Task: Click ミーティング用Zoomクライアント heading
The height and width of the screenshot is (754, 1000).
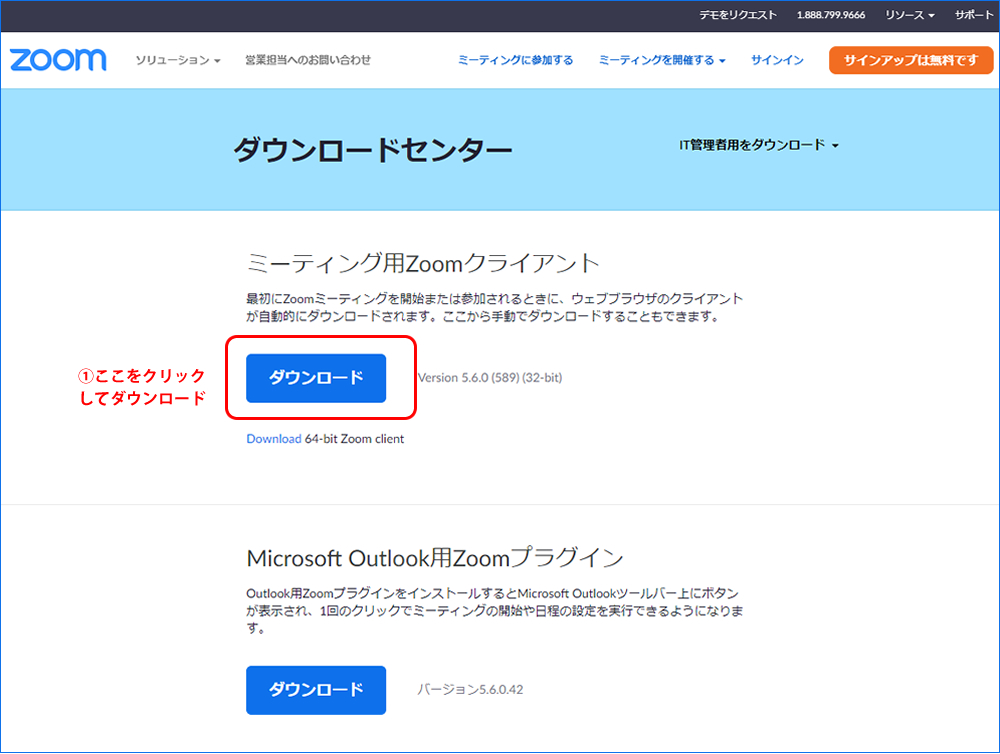Action: [423, 263]
